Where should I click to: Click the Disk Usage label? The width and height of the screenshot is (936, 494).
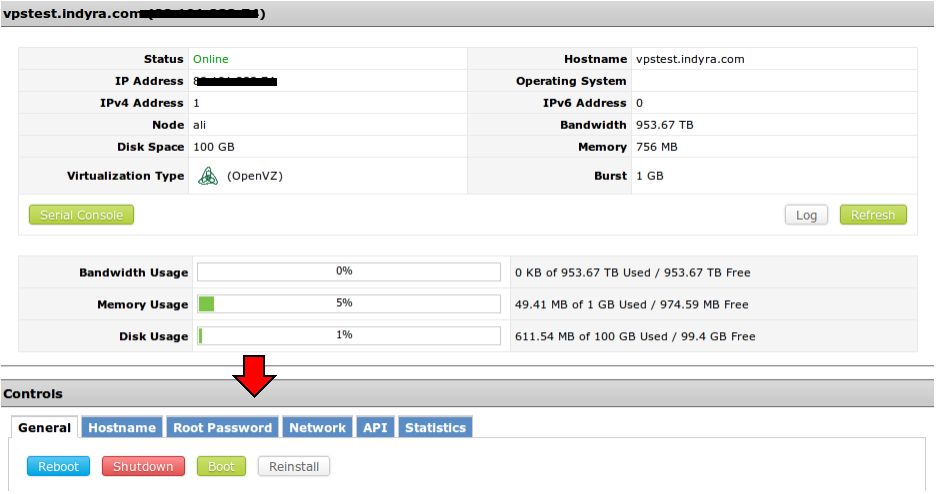click(153, 336)
